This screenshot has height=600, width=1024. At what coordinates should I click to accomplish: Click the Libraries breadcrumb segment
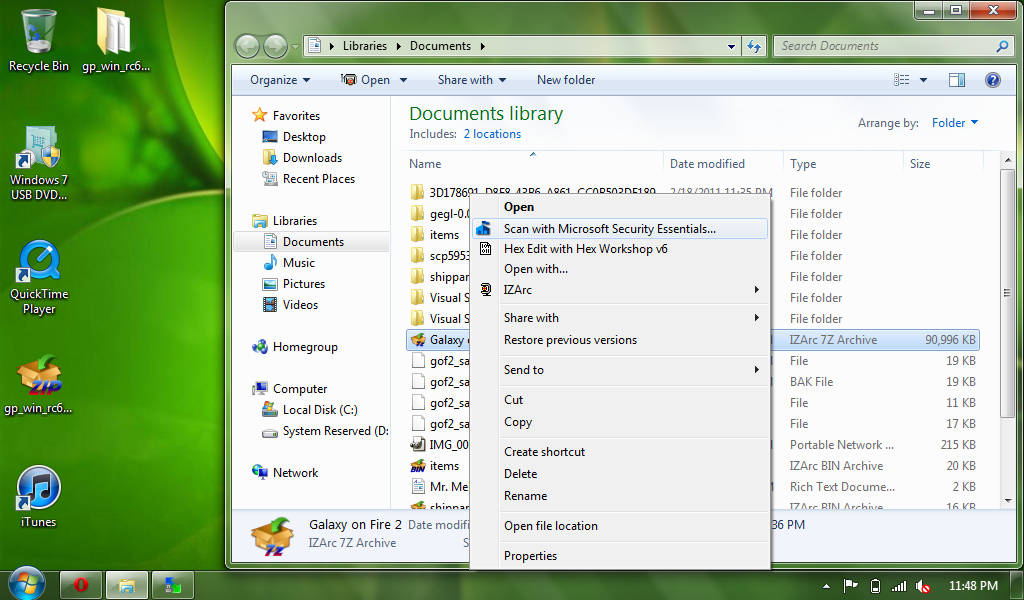tap(364, 46)
